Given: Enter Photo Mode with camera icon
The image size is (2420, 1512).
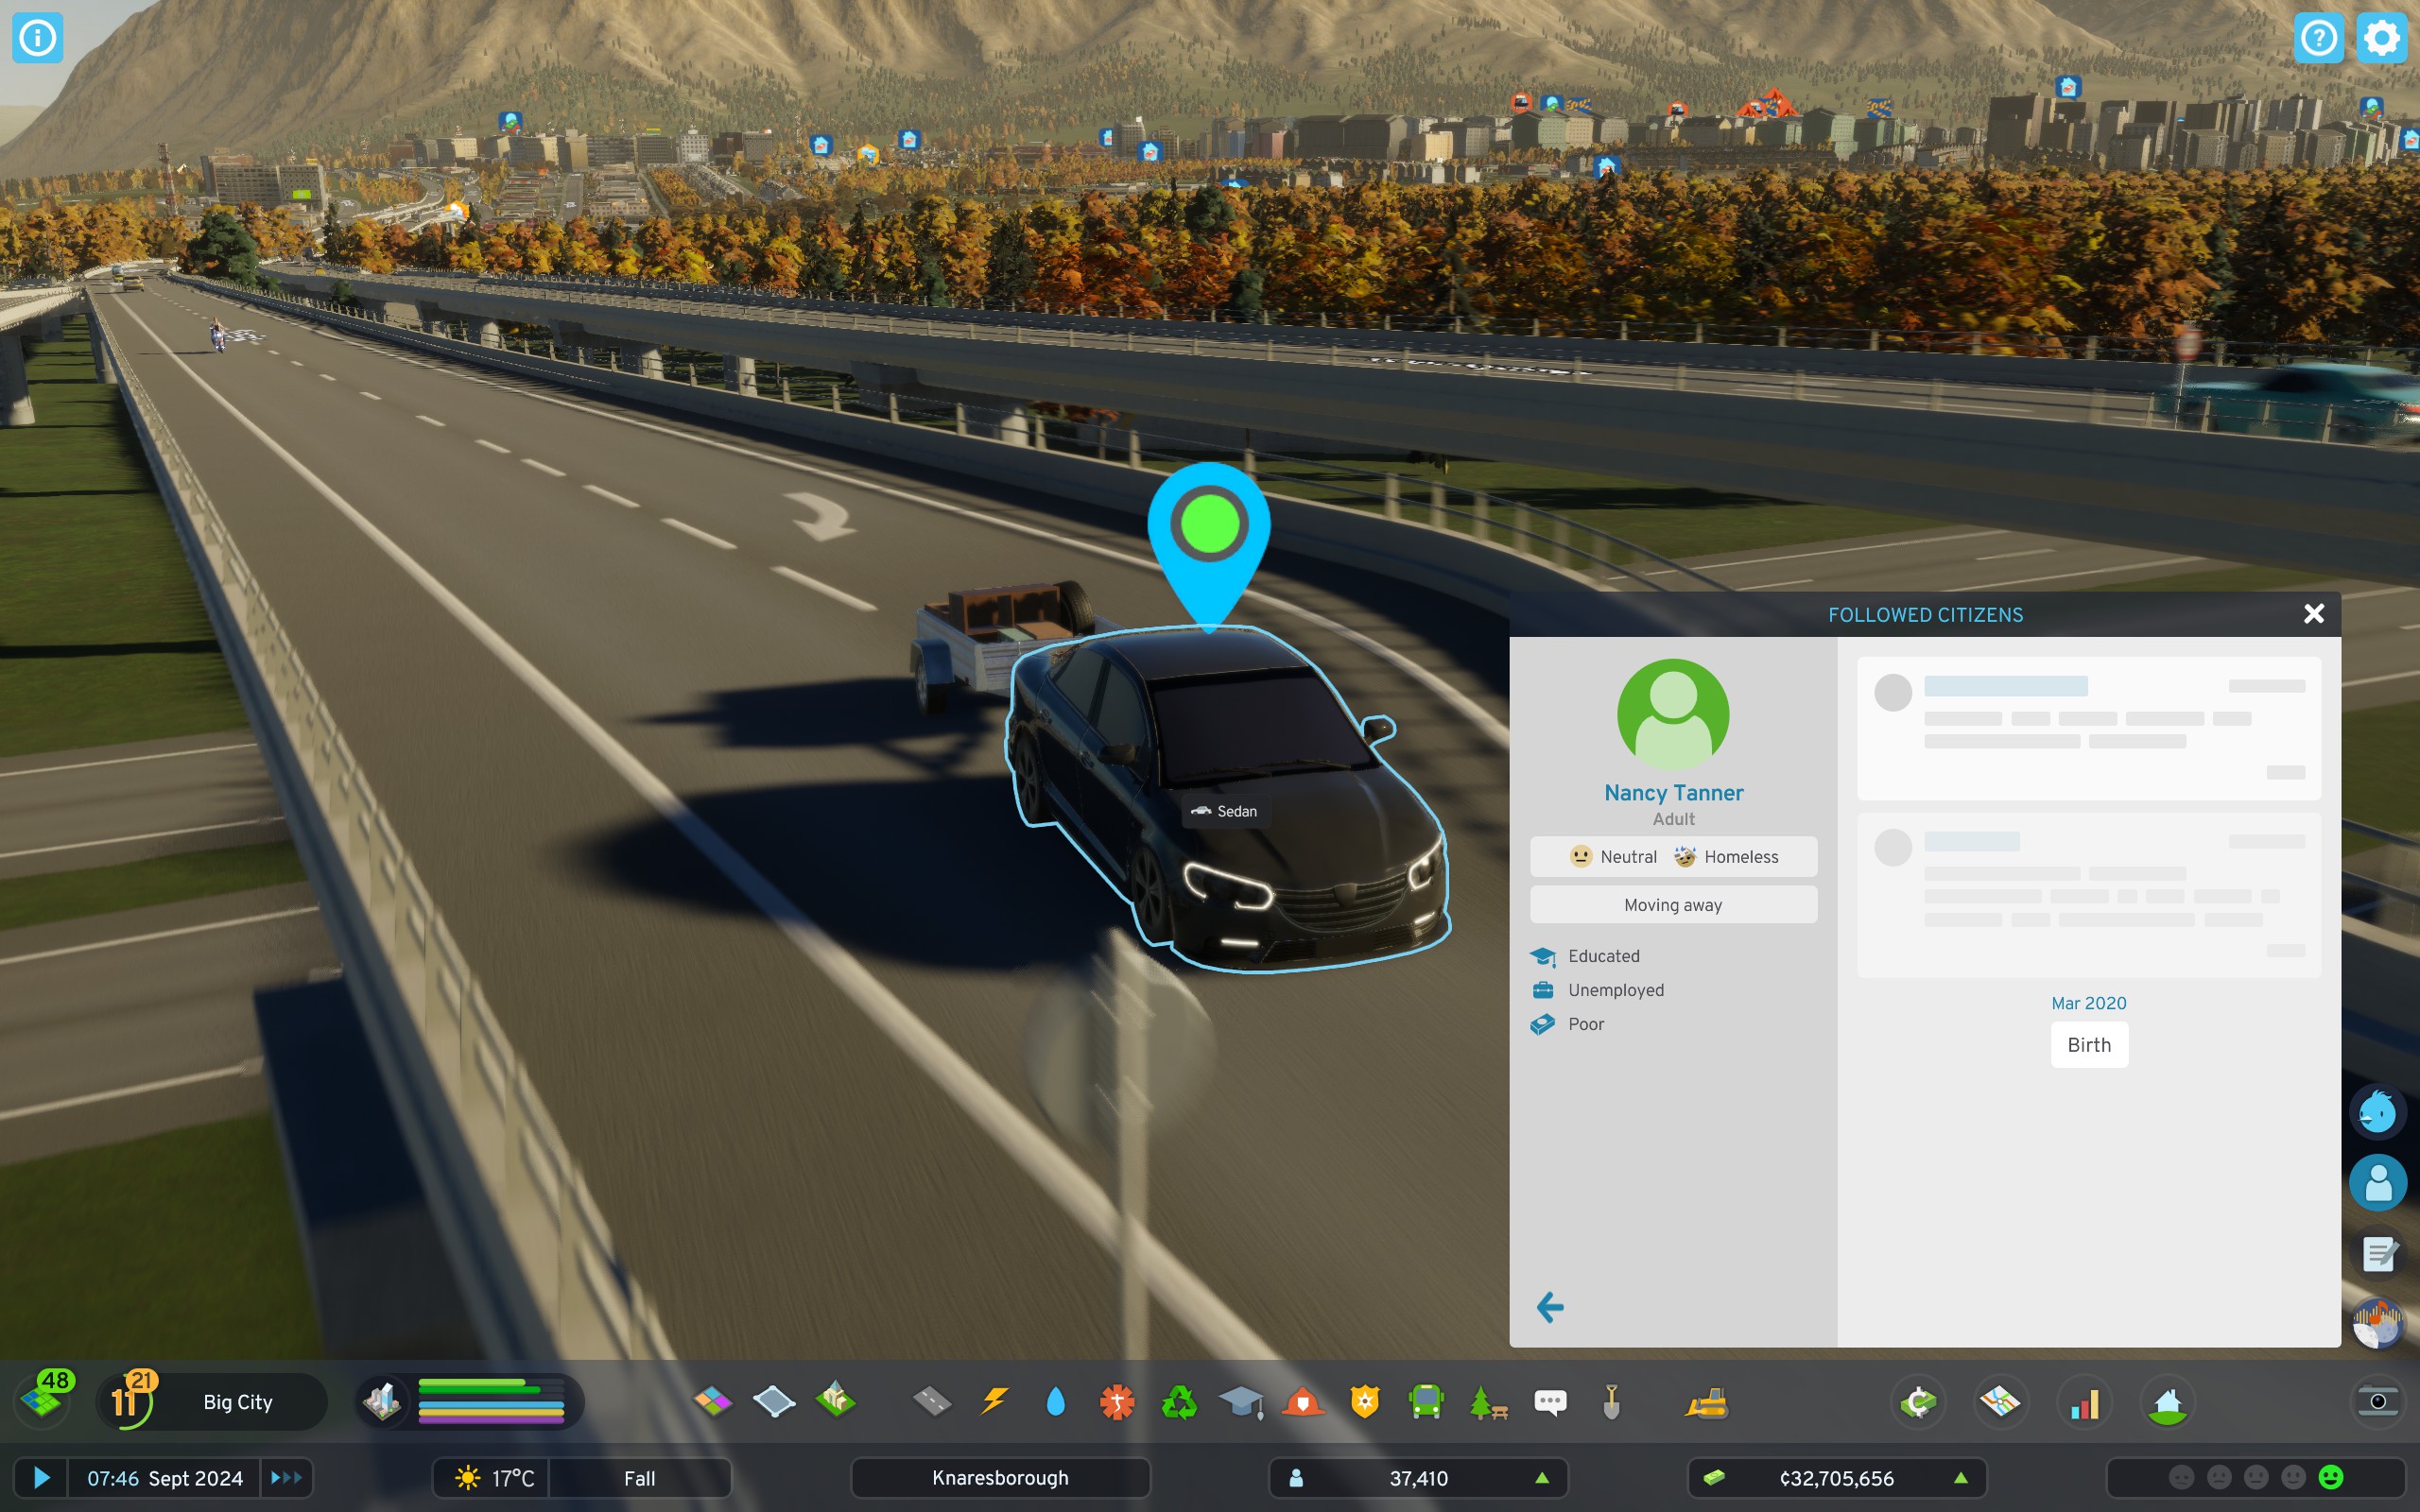Looking at the screenshot, I should 2378,1402.
